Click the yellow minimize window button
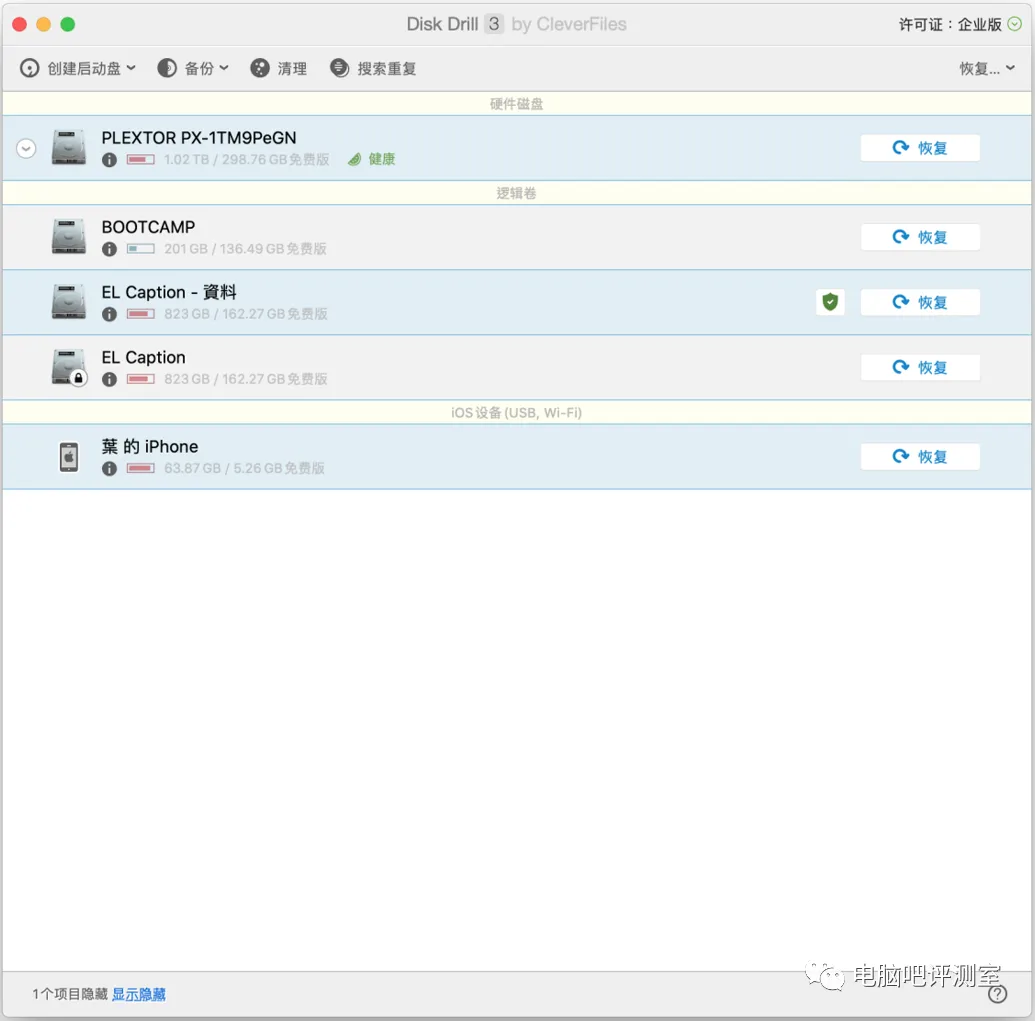This screenshot has height=1021, width=1035. pos(44,24)
